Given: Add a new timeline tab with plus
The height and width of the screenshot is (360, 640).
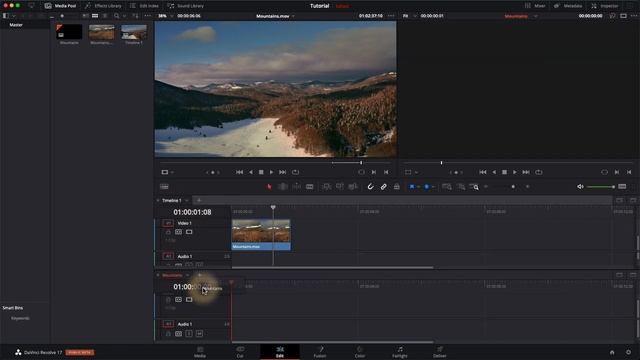Looking at the screenshot, I should (x=199, y=200).
